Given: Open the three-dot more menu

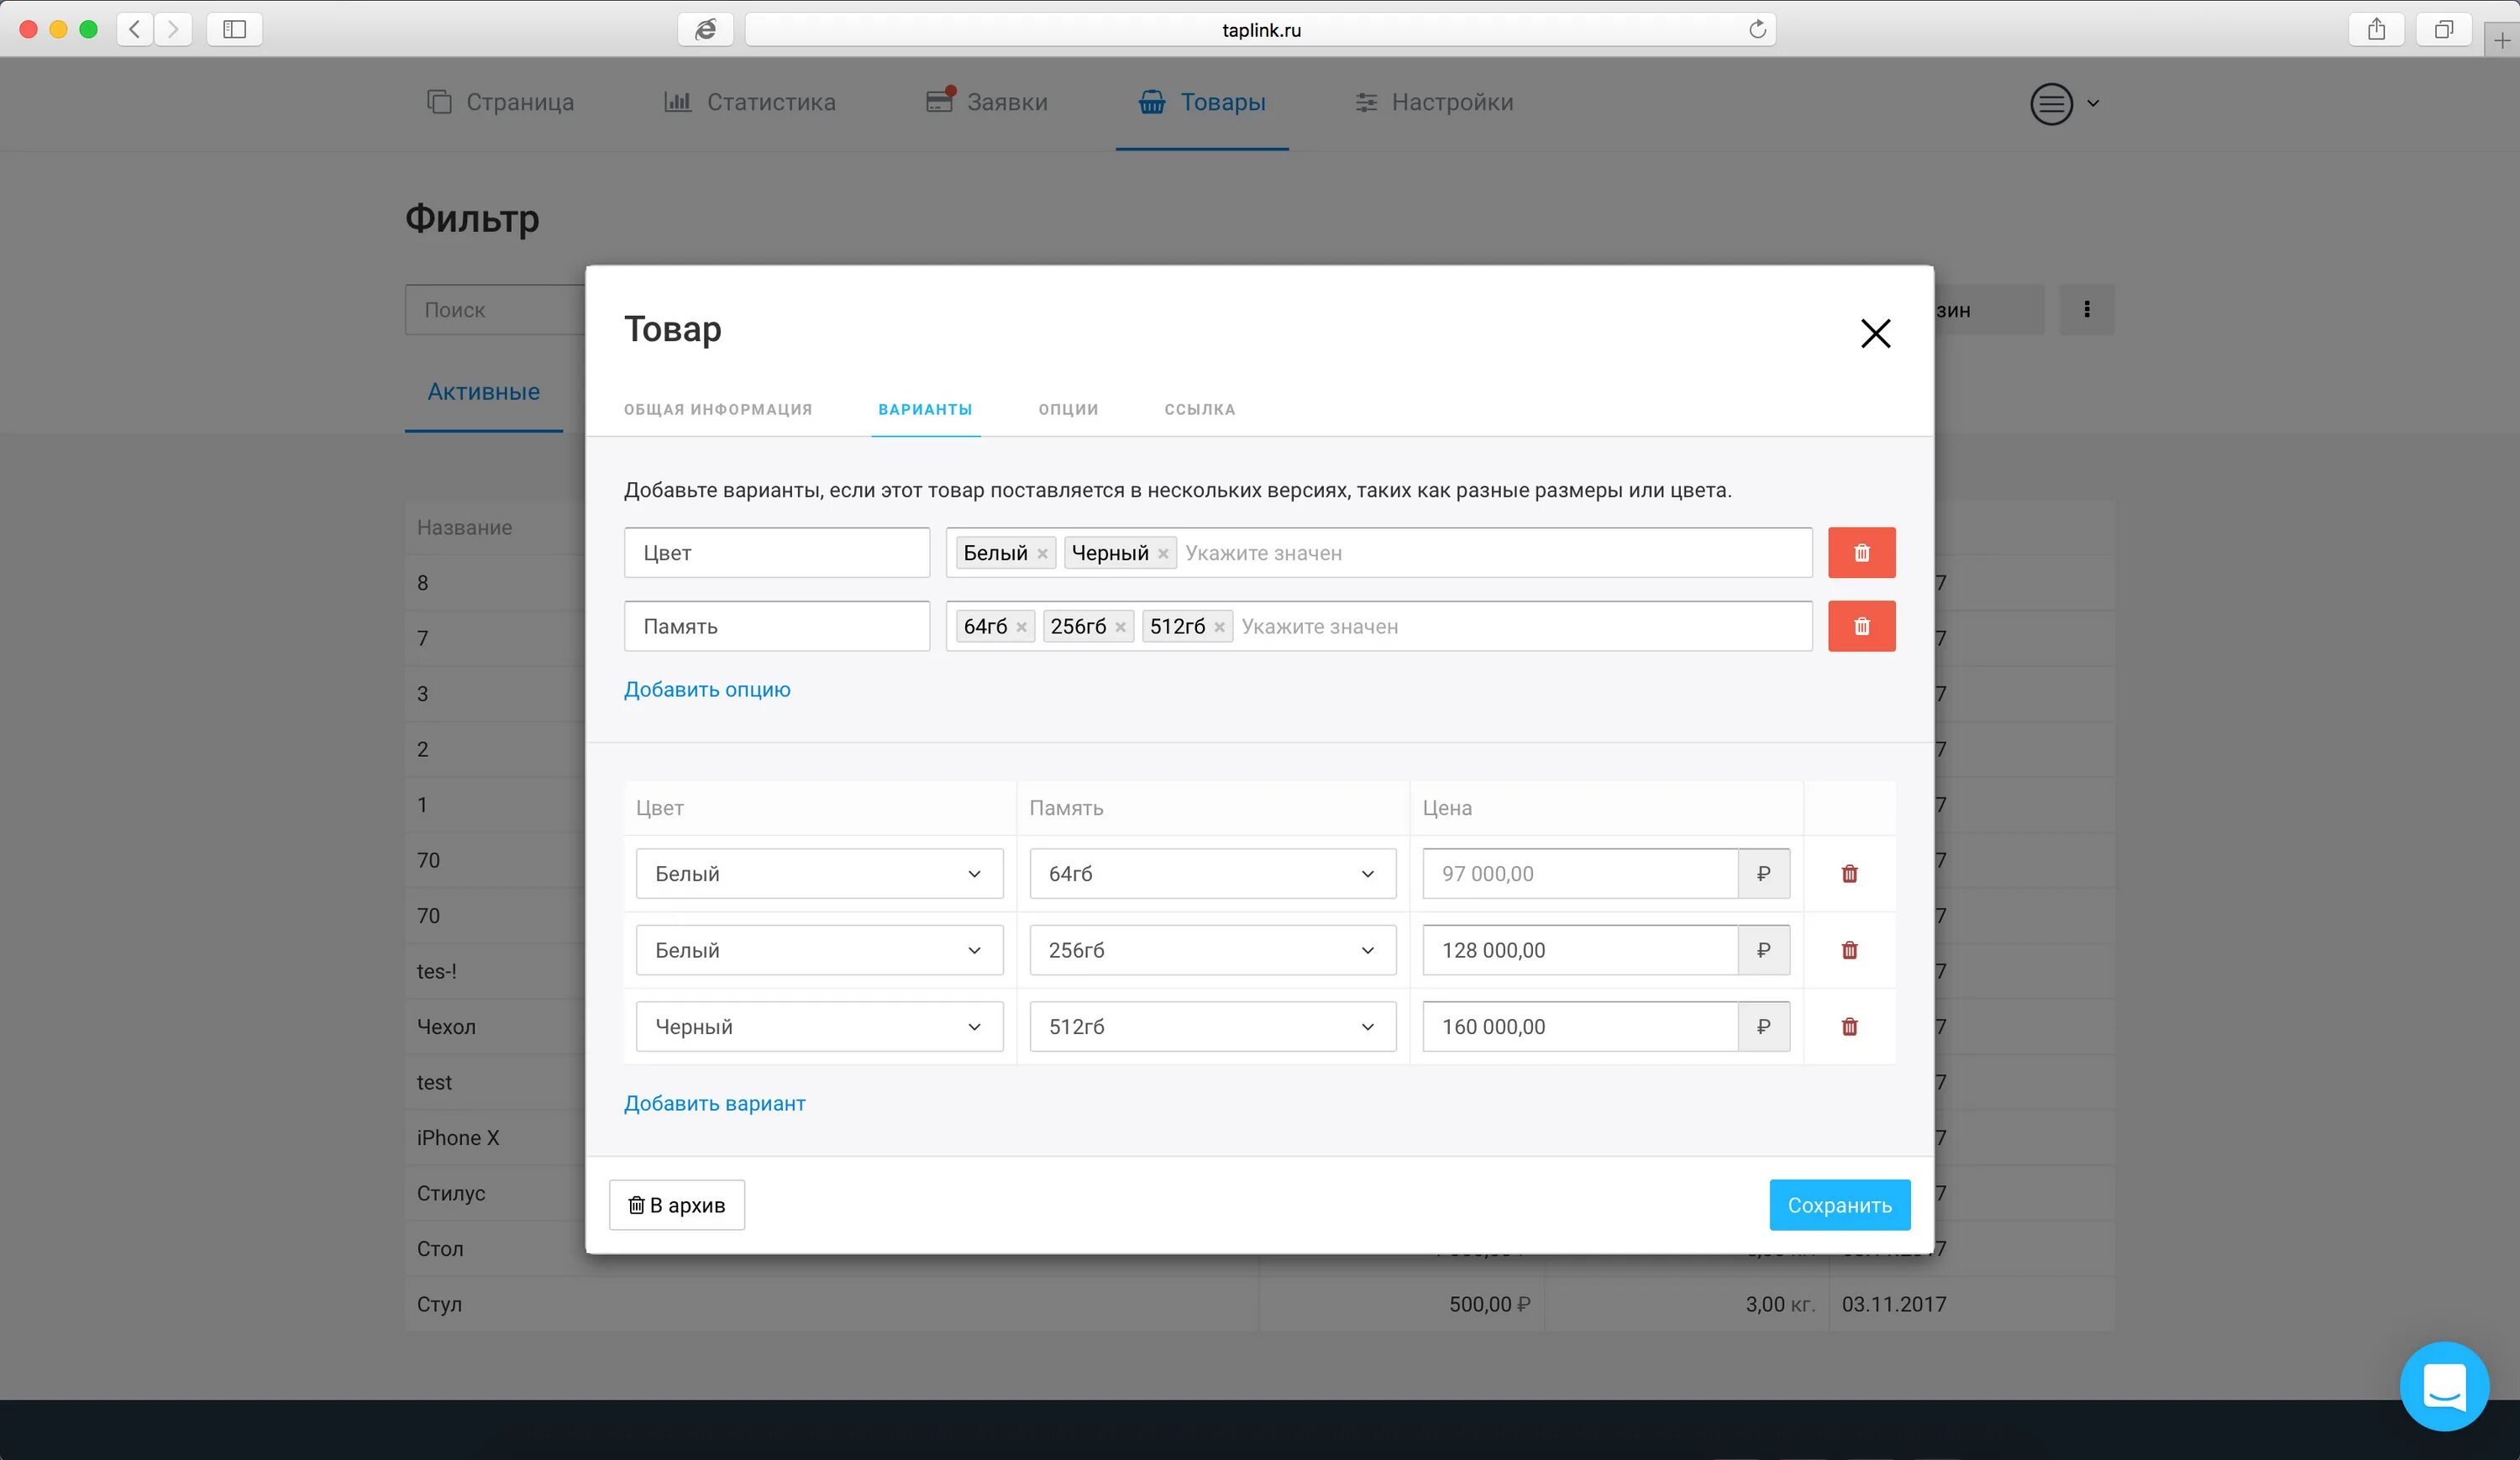Looking at the screenshot, I should 2086,310.
